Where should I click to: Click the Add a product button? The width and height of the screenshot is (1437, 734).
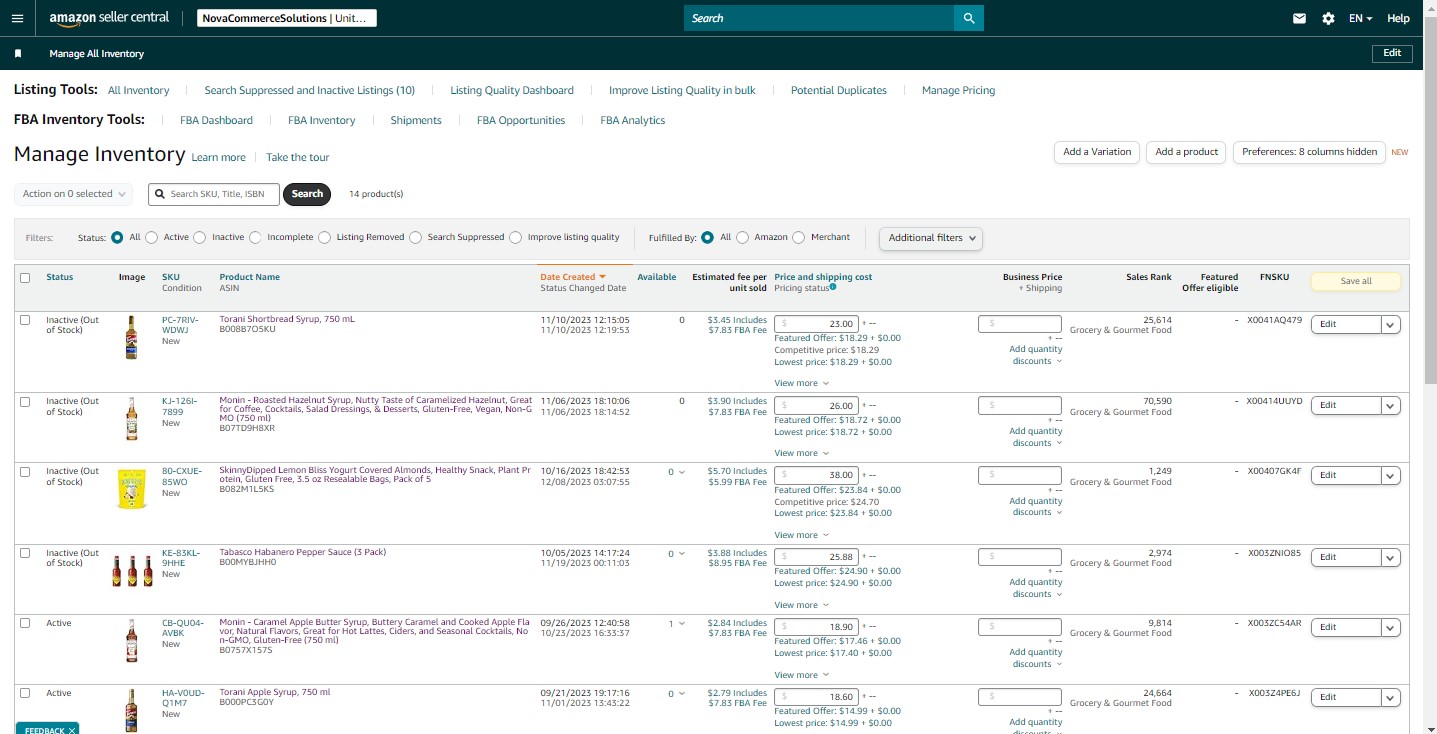point(1187,152)
